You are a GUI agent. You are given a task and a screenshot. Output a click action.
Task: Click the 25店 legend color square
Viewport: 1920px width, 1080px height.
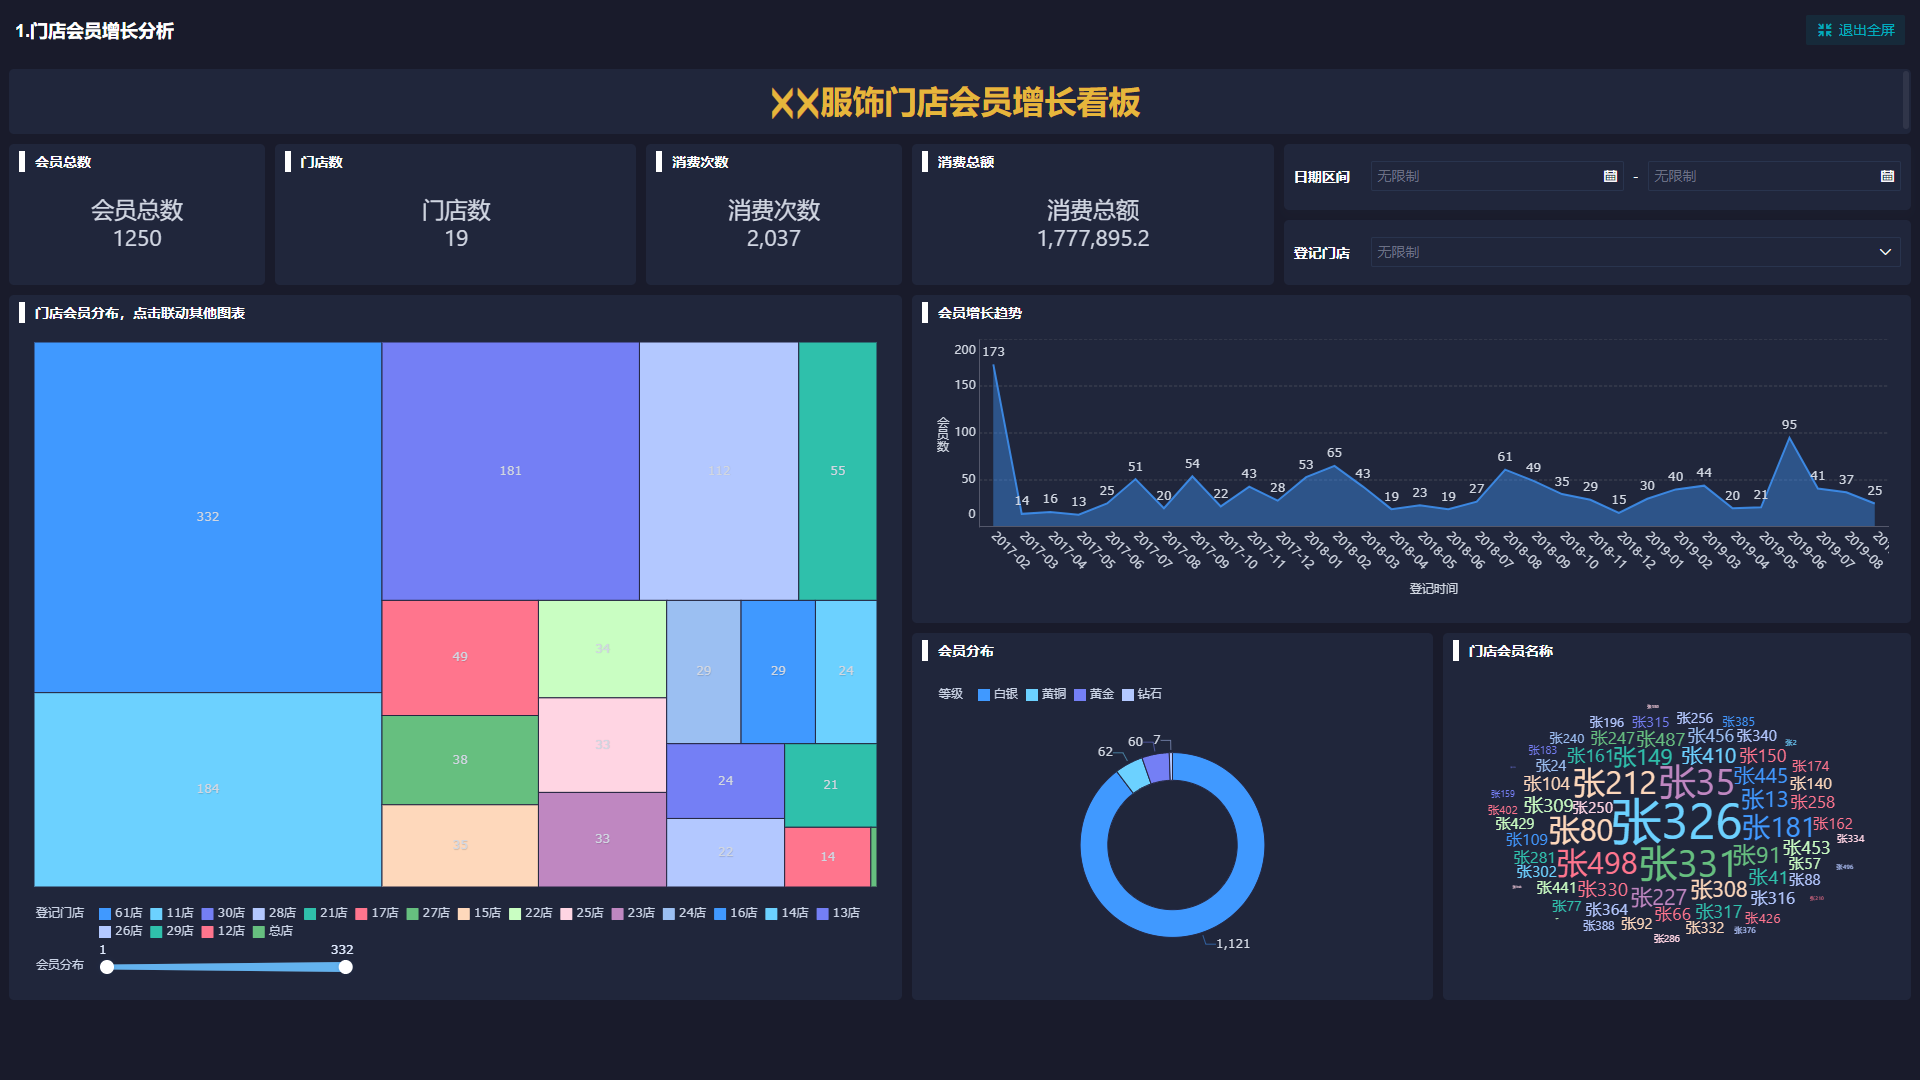pyautogui.click(x=567, y=913)
